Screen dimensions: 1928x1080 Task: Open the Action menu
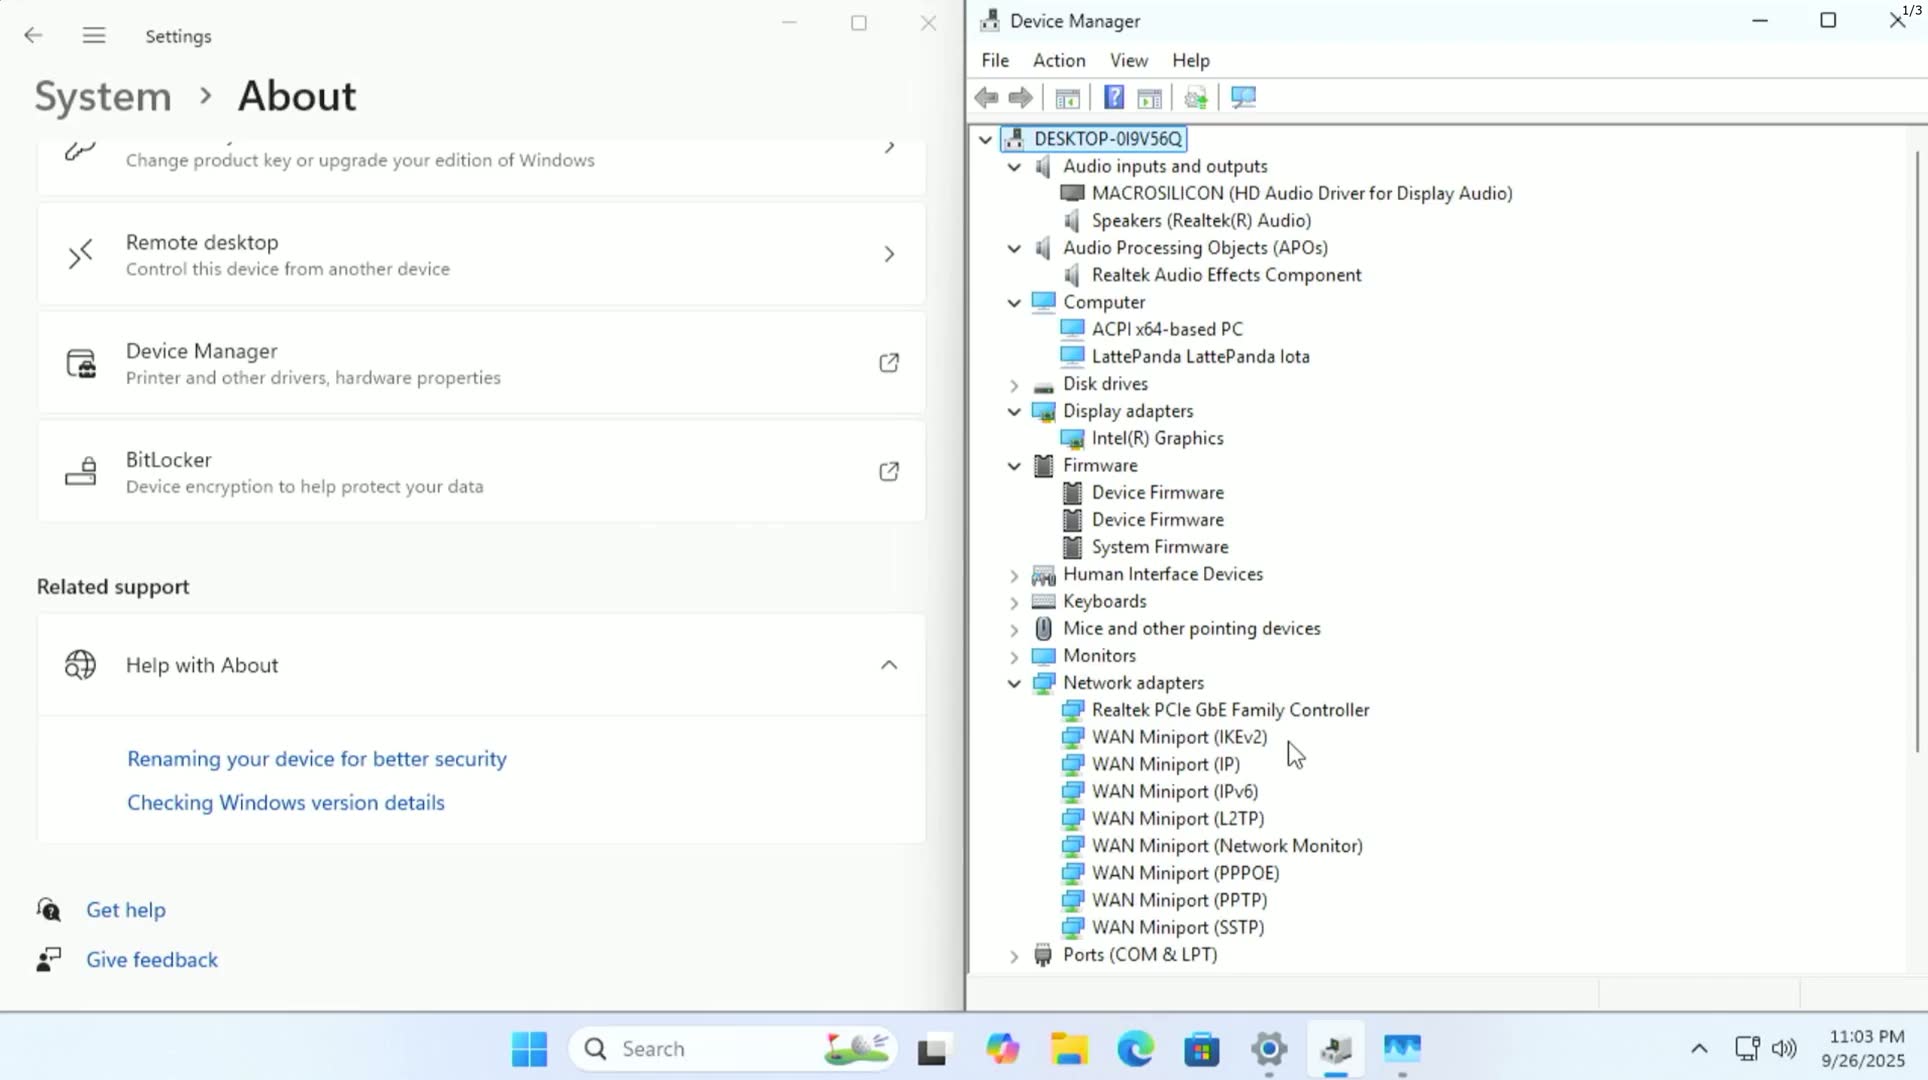point(1058,60)
